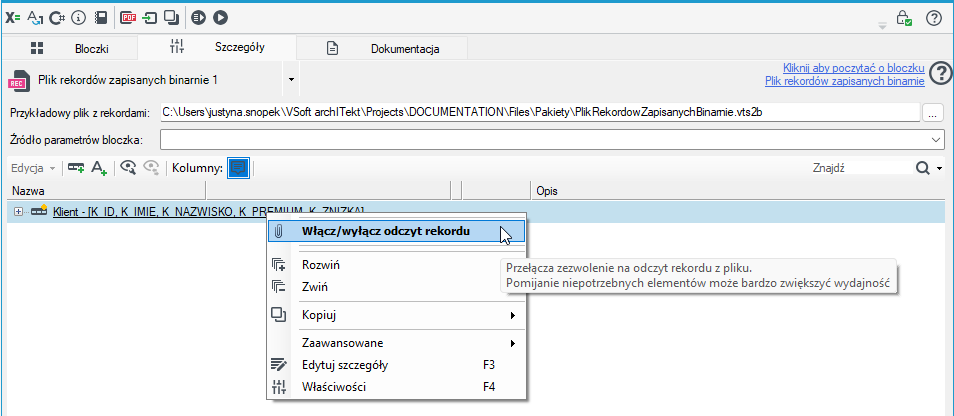Screen dimensions: 954x416
Task: Click the Opis column header
Action: click(x=737, y=191)
